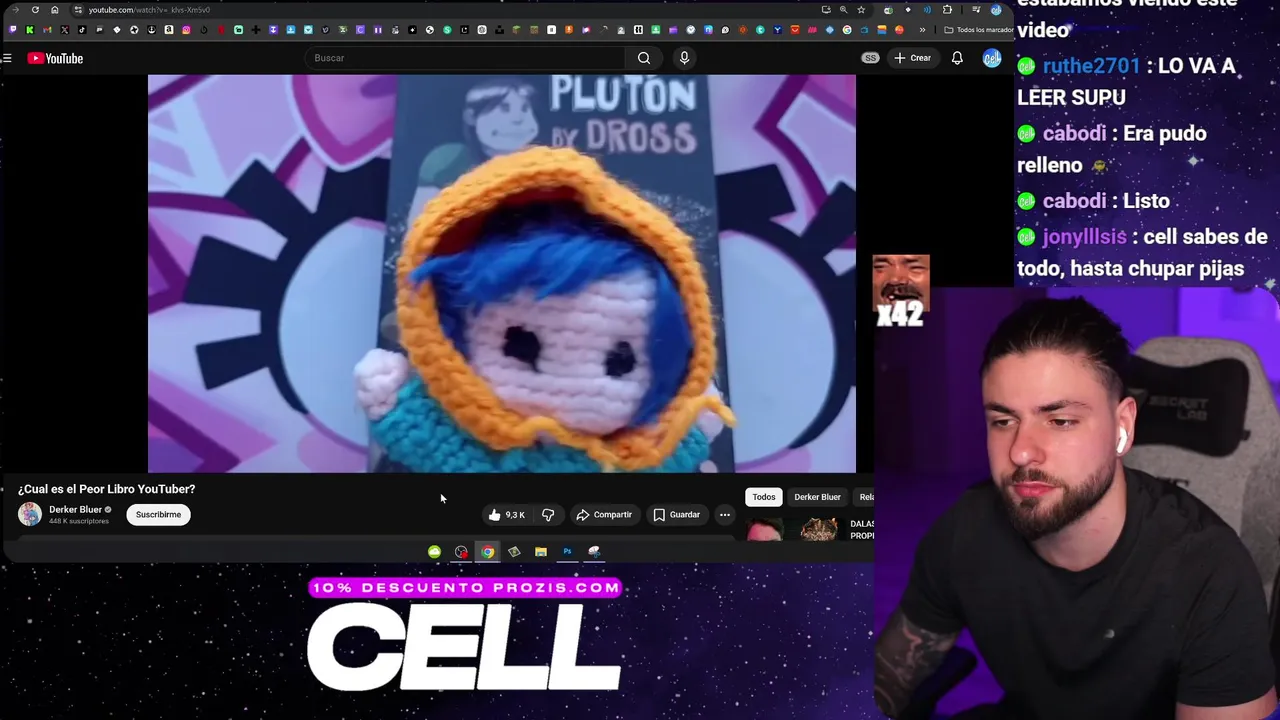The image size is (1280, 720).
Task: Click the 'Compartir' share button
Action: (604, 515)
